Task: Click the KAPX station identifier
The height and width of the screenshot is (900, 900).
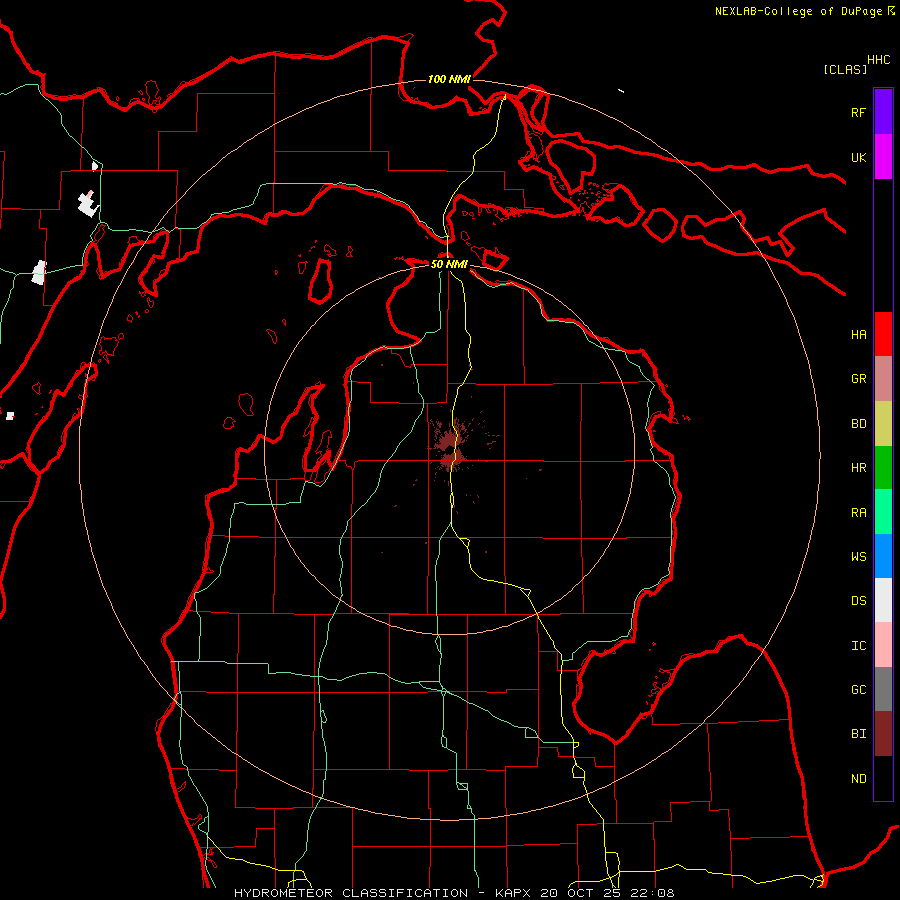Action: [514, 893]
